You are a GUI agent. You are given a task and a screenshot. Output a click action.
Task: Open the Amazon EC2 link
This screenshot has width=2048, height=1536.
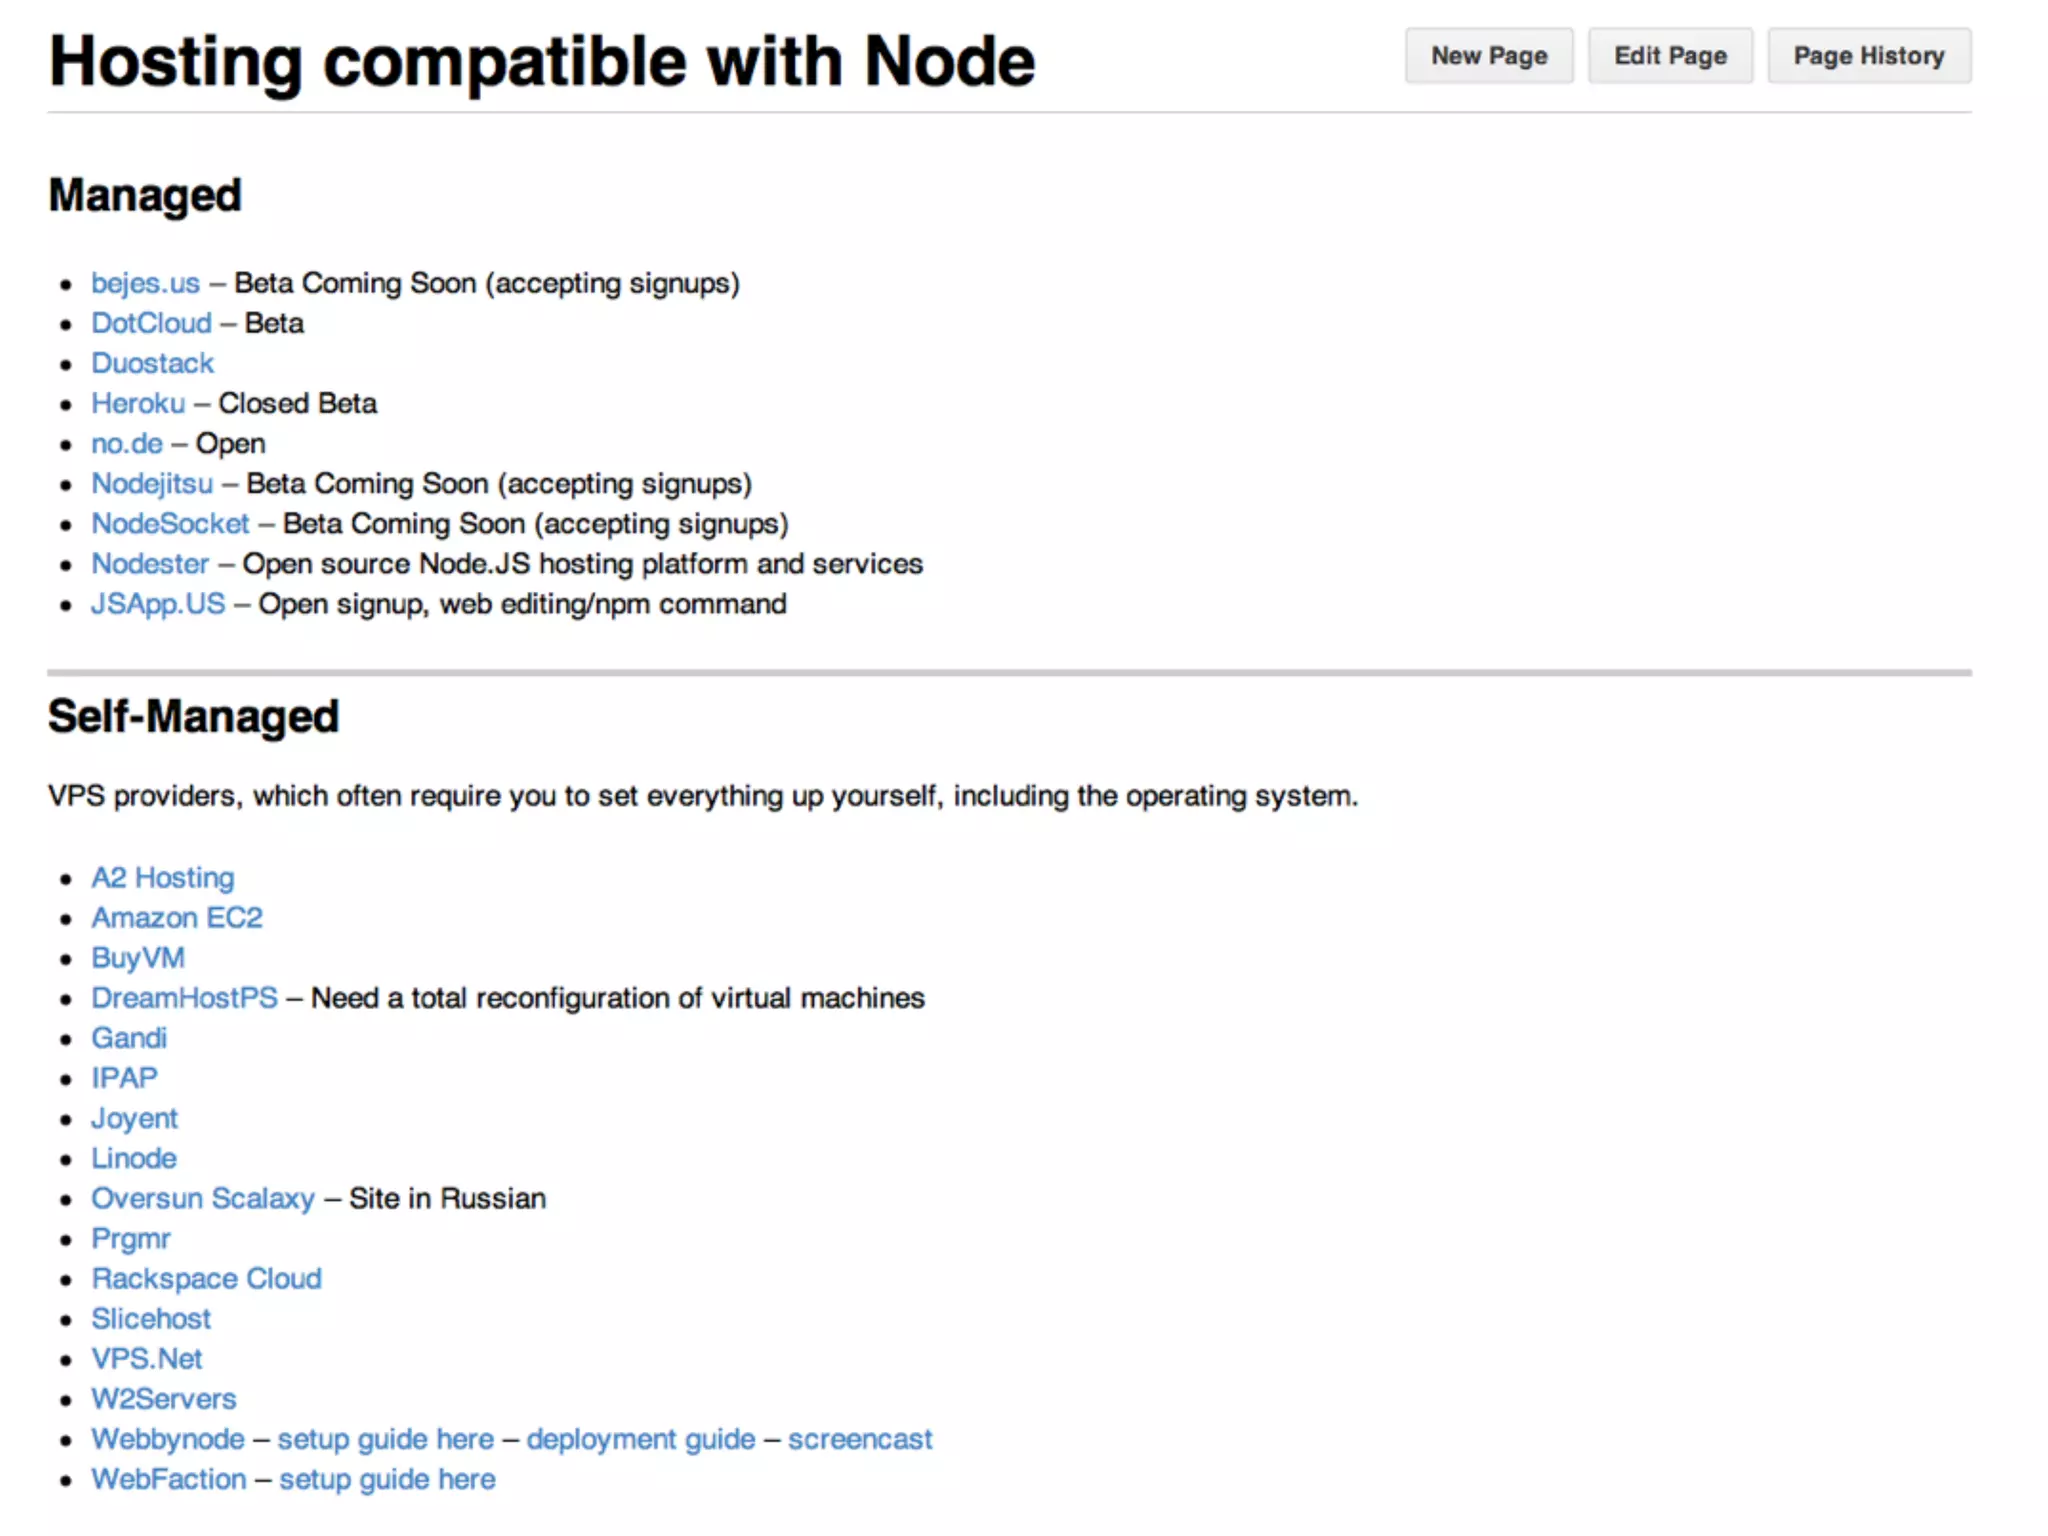click(x=177, y=917)
